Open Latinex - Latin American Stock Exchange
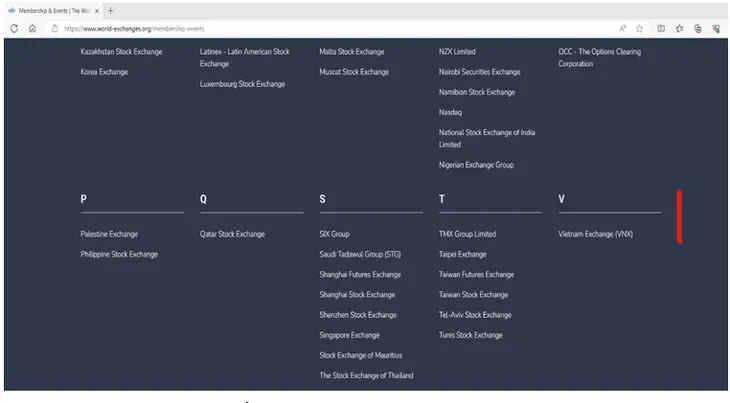The width and height of the screenshot is (730, 403). point(245,58)
